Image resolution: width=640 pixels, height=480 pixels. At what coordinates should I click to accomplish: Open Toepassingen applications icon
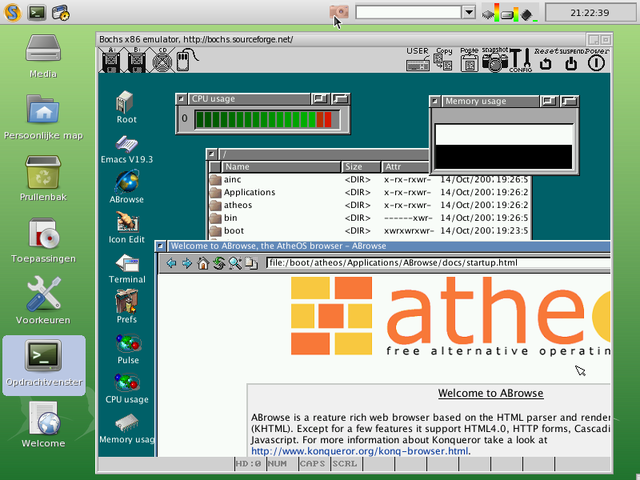pyautogui.click(x=43, y=240)
